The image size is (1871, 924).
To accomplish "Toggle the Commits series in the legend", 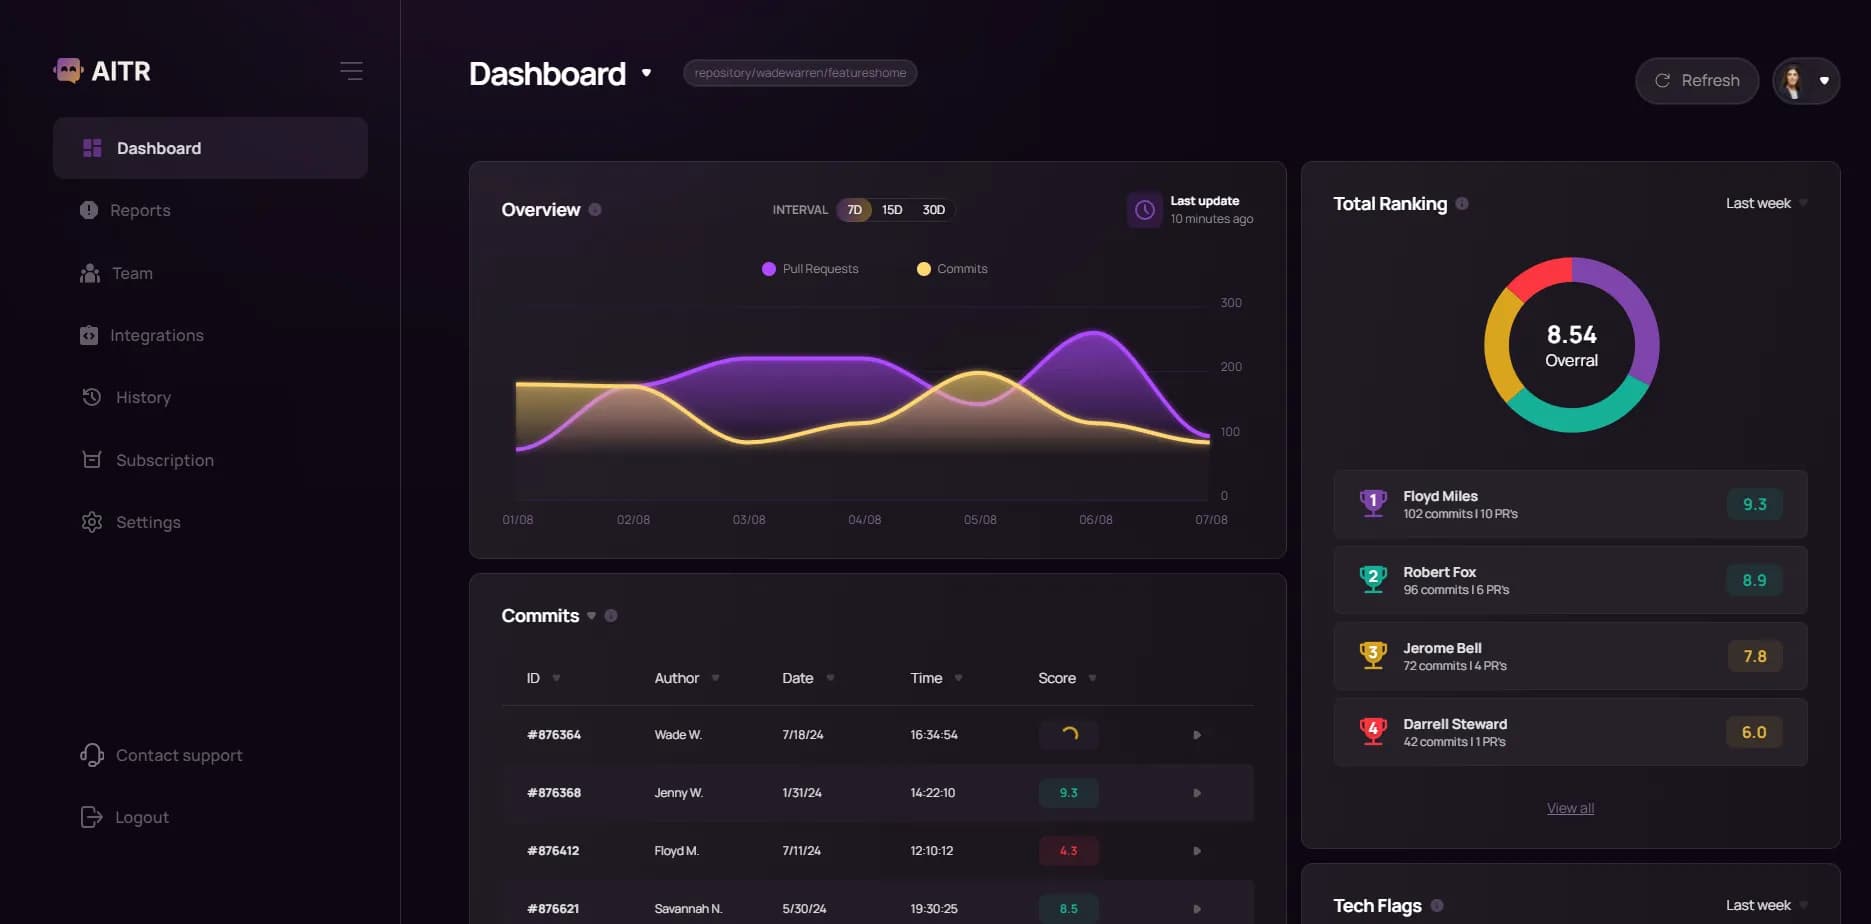I will (950, 268).
